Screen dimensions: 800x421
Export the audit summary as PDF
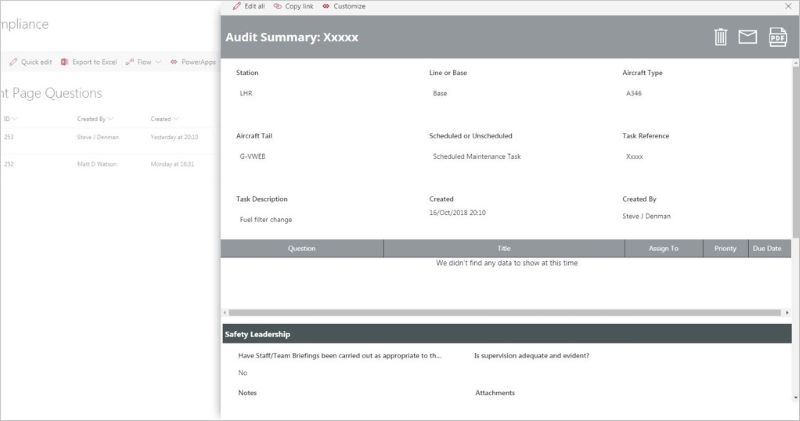click(x=778, y=37)
